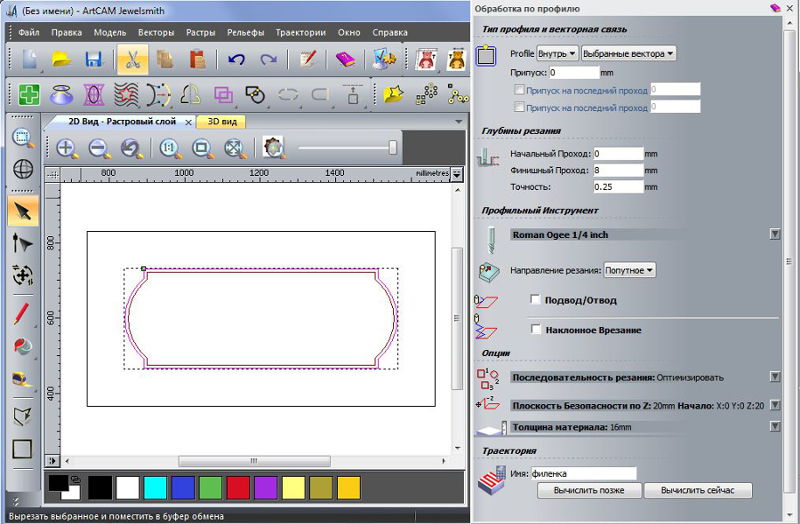Image resolution: width=800 pixels, height=524 pixels.
Task: Open the notes pencil icon
Action: [x=308, y=60]
